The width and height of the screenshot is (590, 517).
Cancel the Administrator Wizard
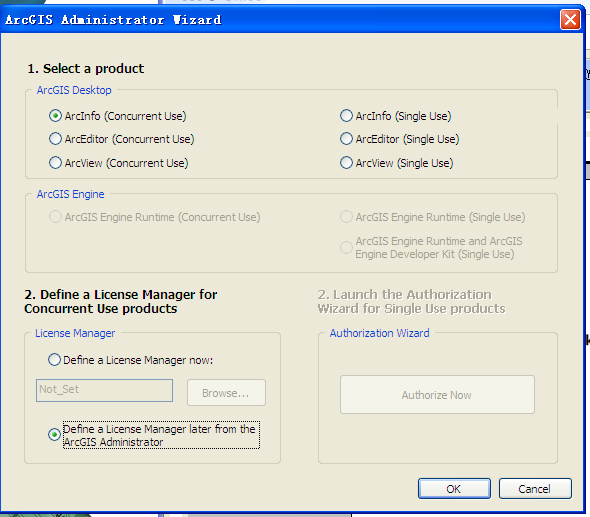pos(535,489)
